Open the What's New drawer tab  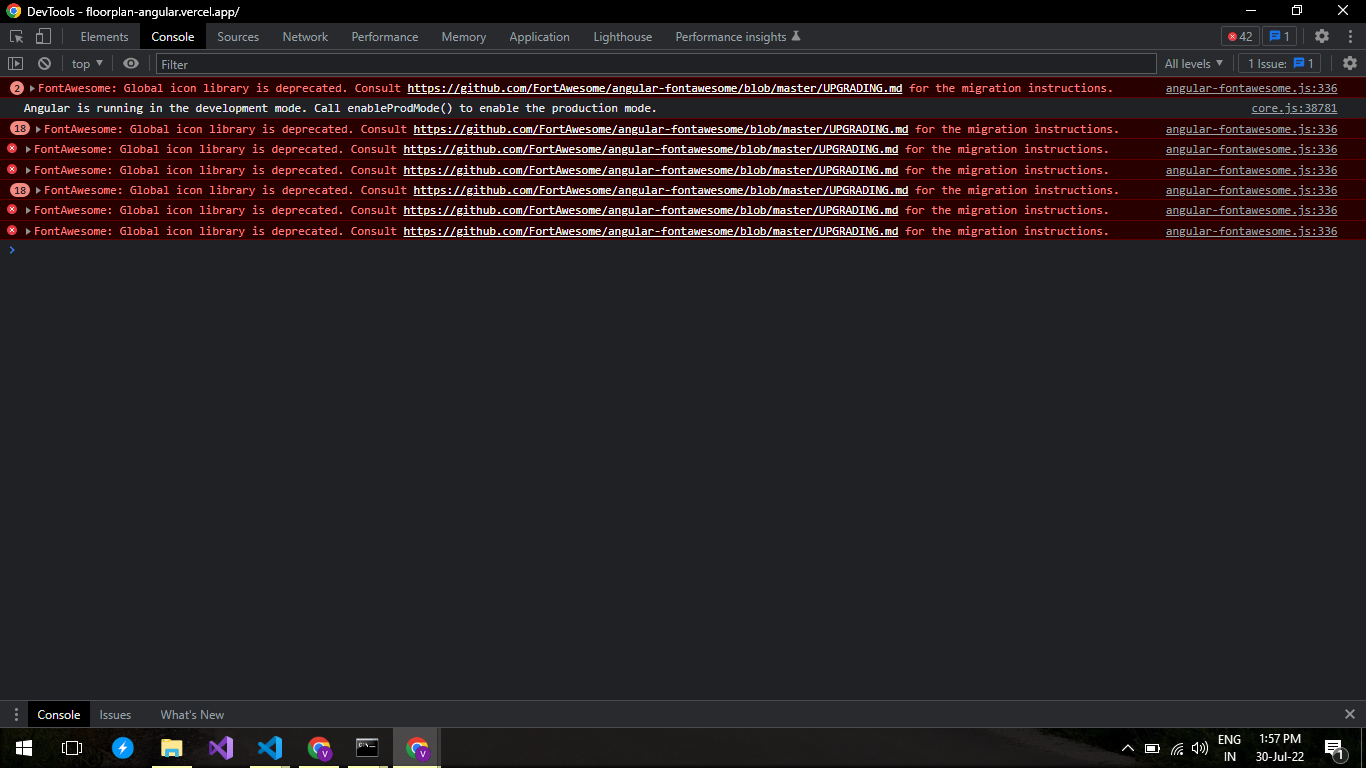(x=192, y=714)
